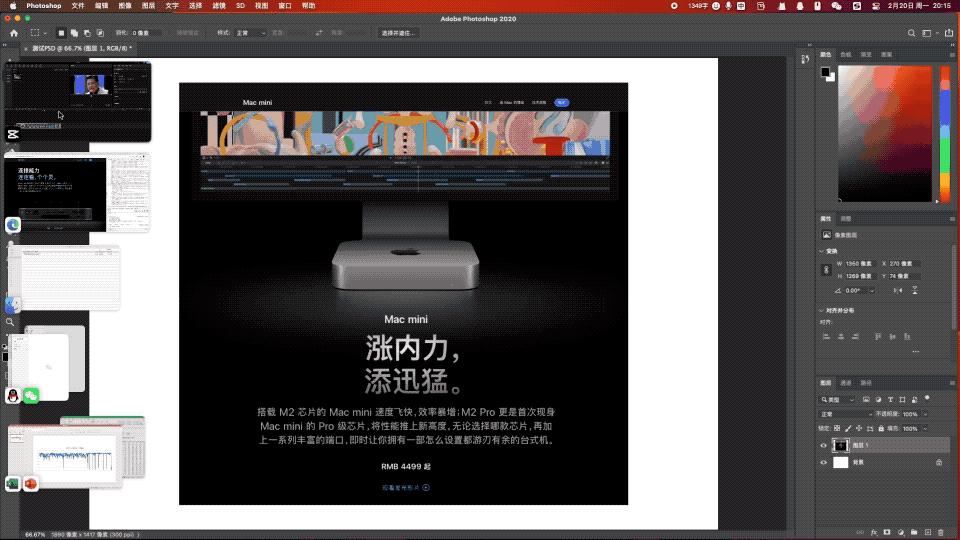Open the Photoshop application menu

(43, 6)
